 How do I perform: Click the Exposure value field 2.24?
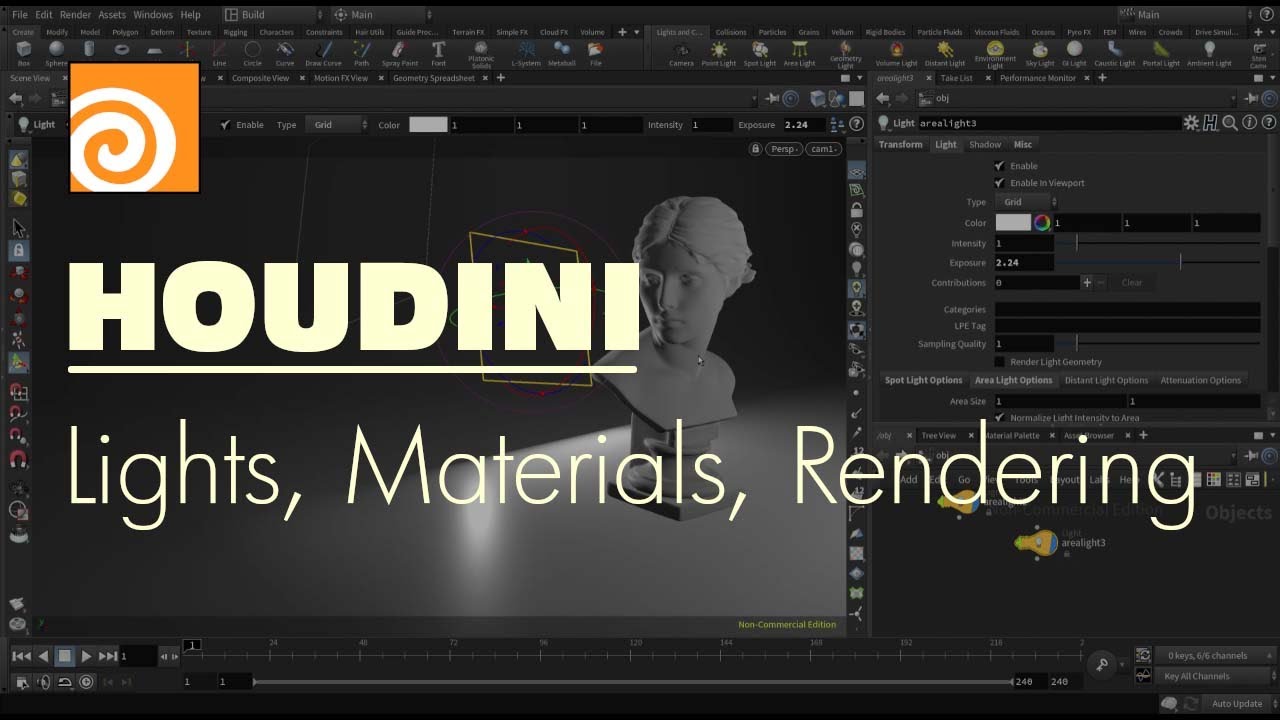[x=1024, y=263]
